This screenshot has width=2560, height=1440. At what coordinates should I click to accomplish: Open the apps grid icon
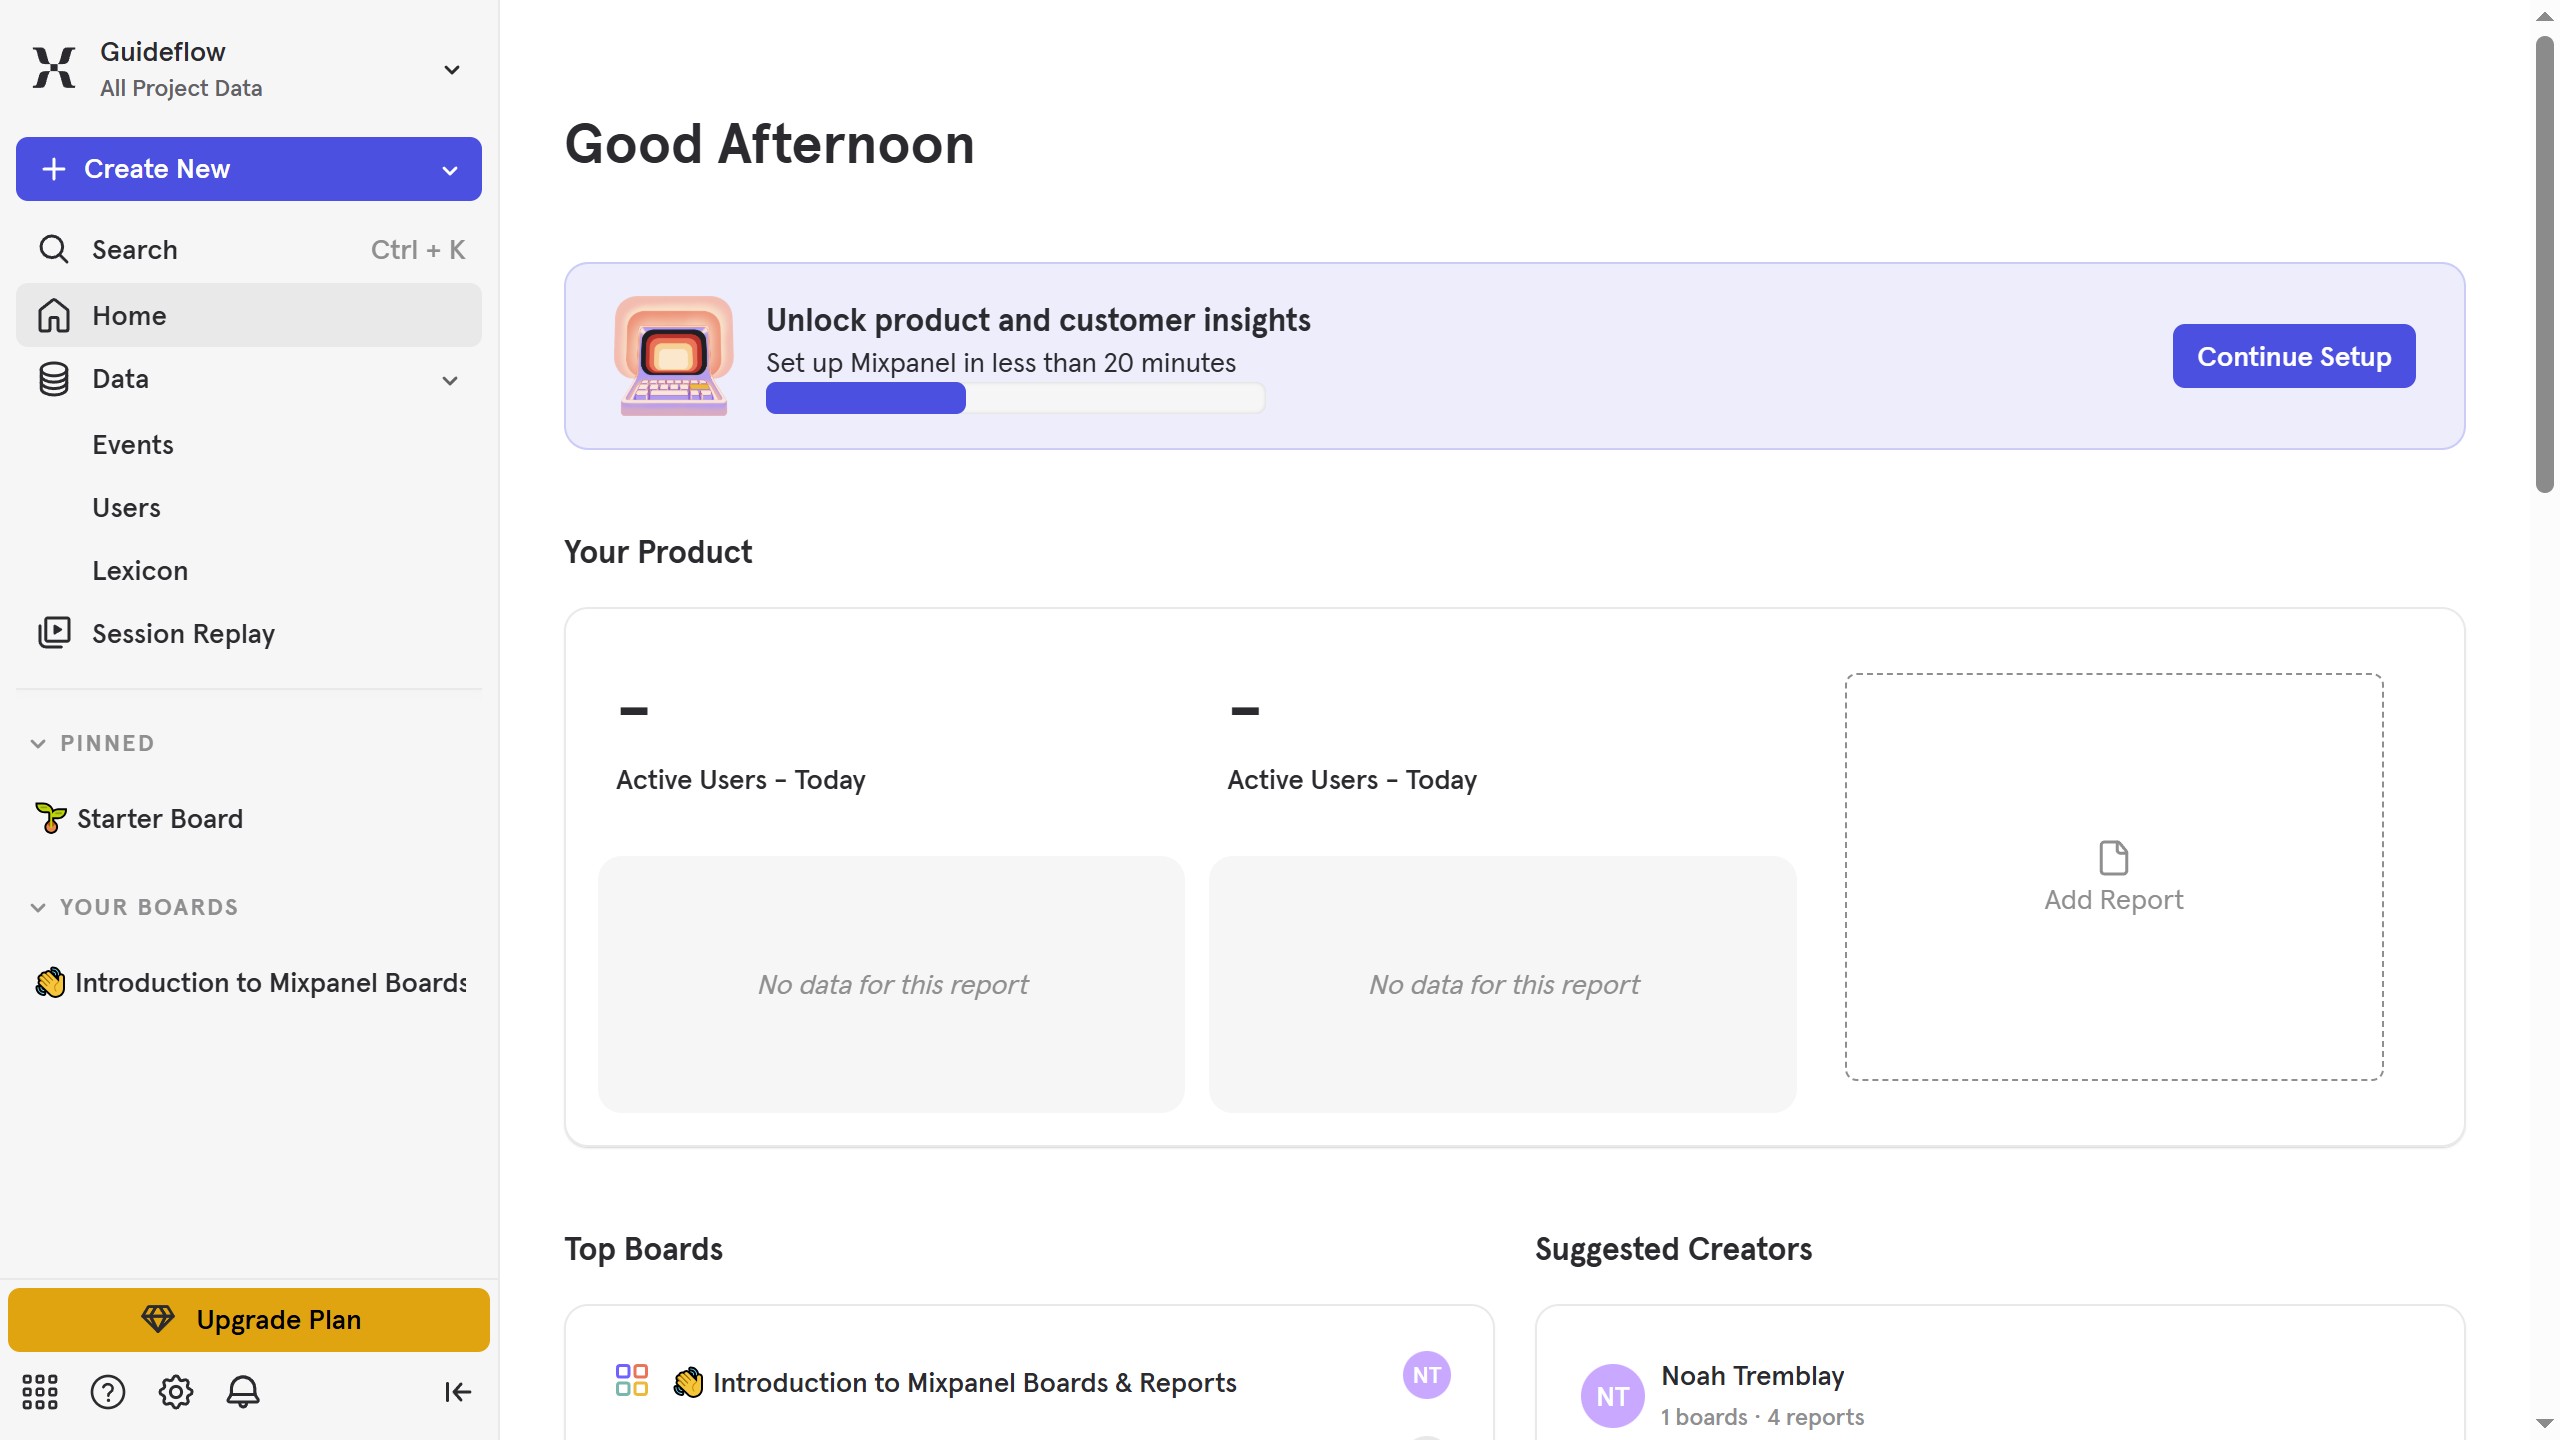point(40,1392)
